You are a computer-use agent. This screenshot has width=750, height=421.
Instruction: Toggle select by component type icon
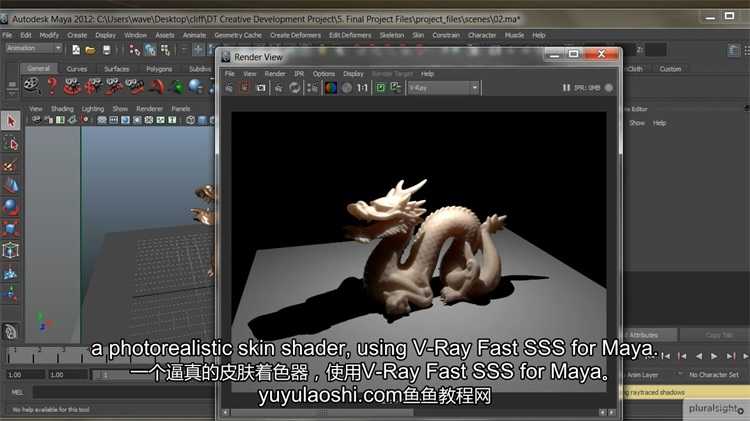[x=165, y=50]
